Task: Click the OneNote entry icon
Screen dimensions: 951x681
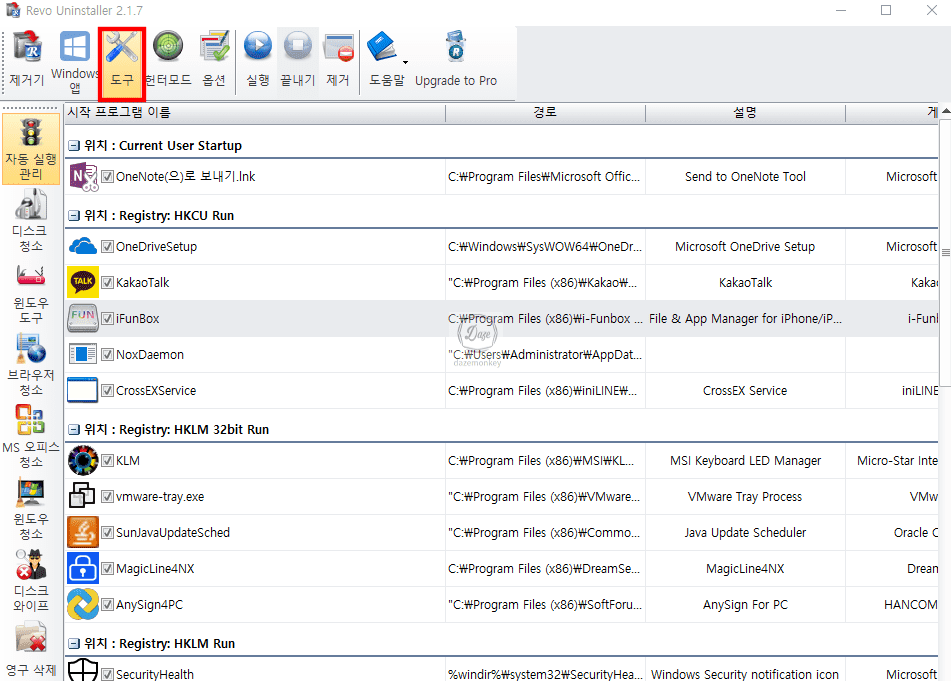Action: pyautogui.click(x=84, y=176)
